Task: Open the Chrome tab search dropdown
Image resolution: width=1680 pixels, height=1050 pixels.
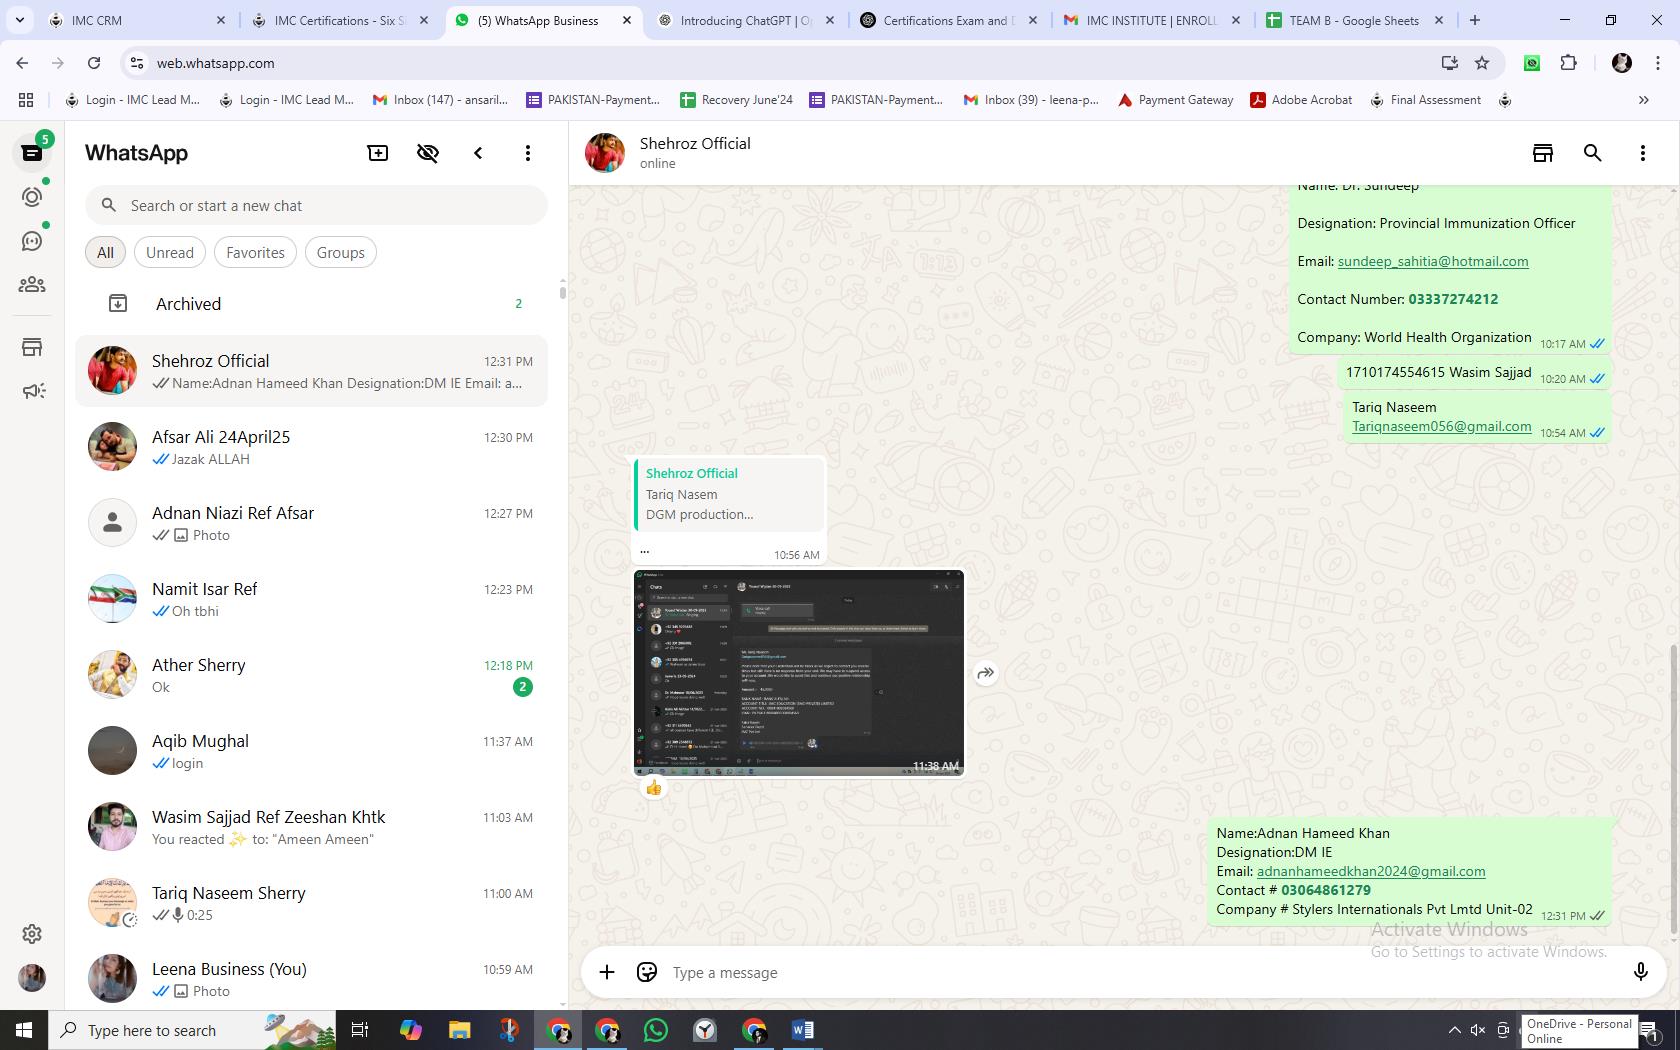Action: pyautogui.click(x=20, y=20)
